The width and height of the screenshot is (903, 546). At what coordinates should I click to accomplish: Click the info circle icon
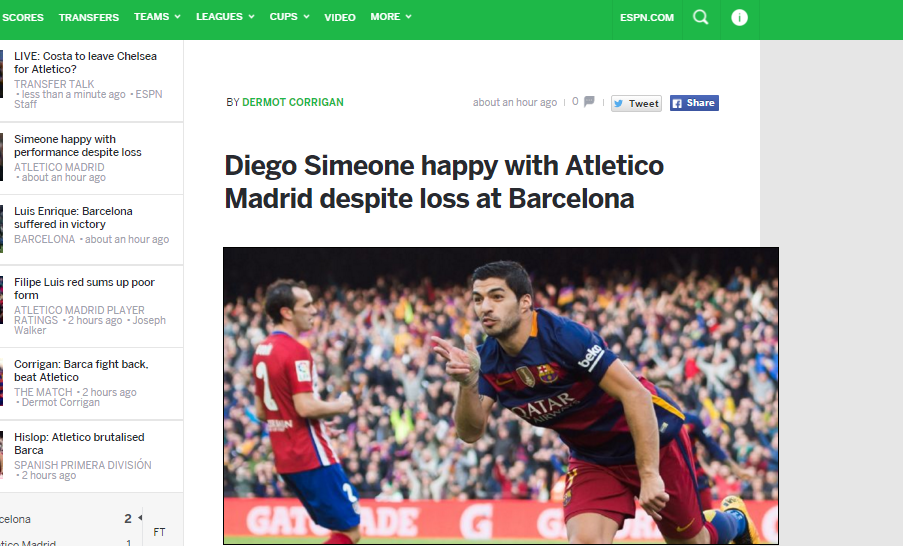coord(739,17)
